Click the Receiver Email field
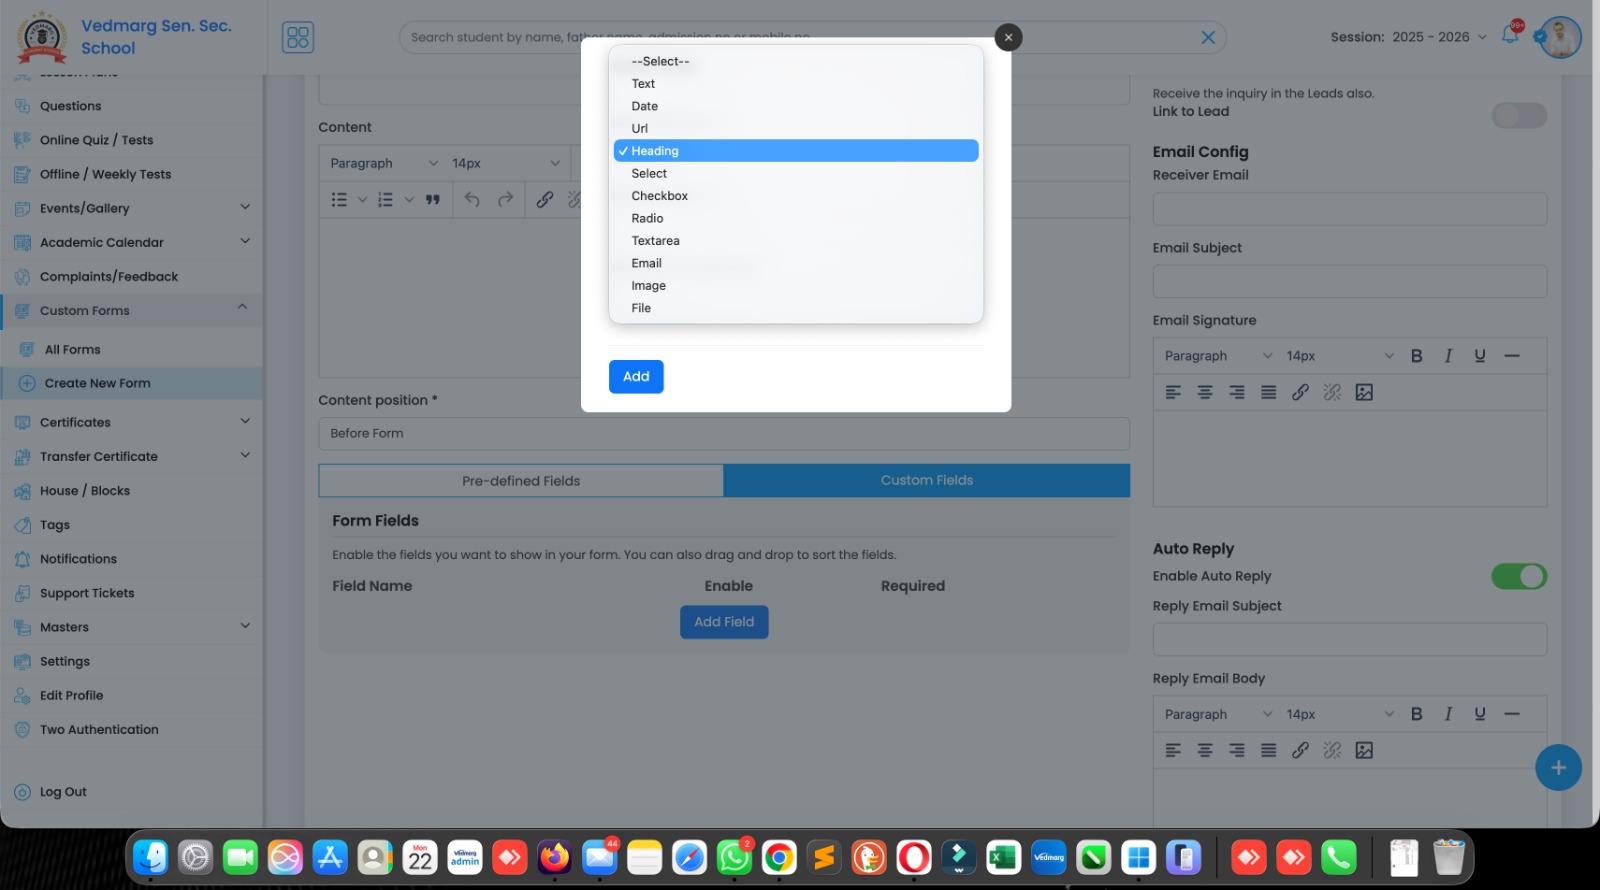Viewport: 1600px width, 890px height. point(1350,209)
